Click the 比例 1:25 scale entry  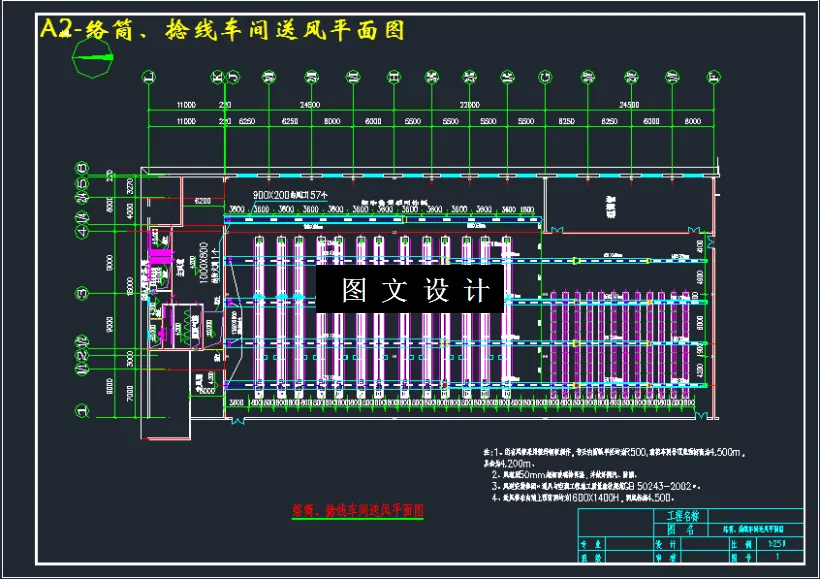pos(780,544)
